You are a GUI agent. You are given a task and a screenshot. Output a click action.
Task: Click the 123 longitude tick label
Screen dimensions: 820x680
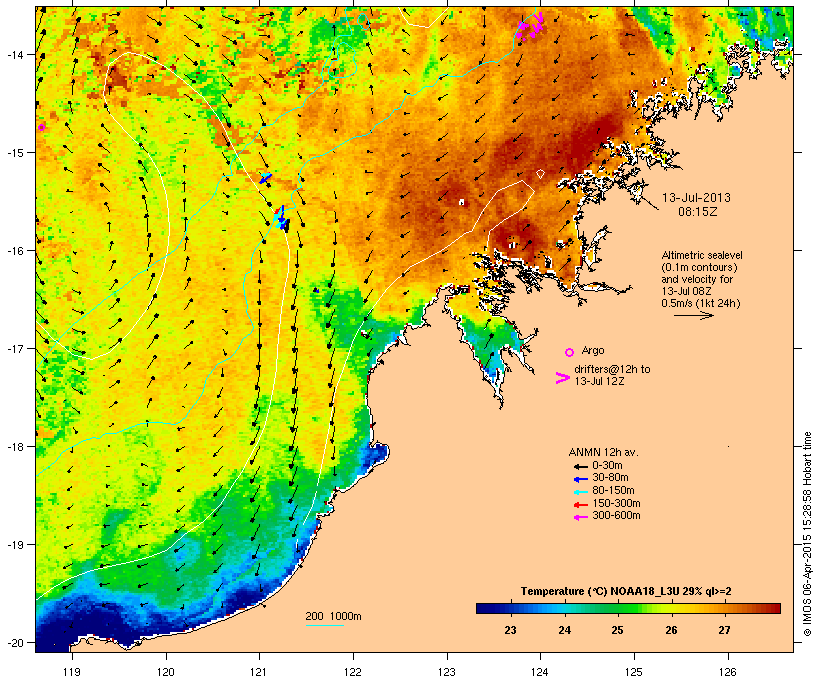(447, 672)
